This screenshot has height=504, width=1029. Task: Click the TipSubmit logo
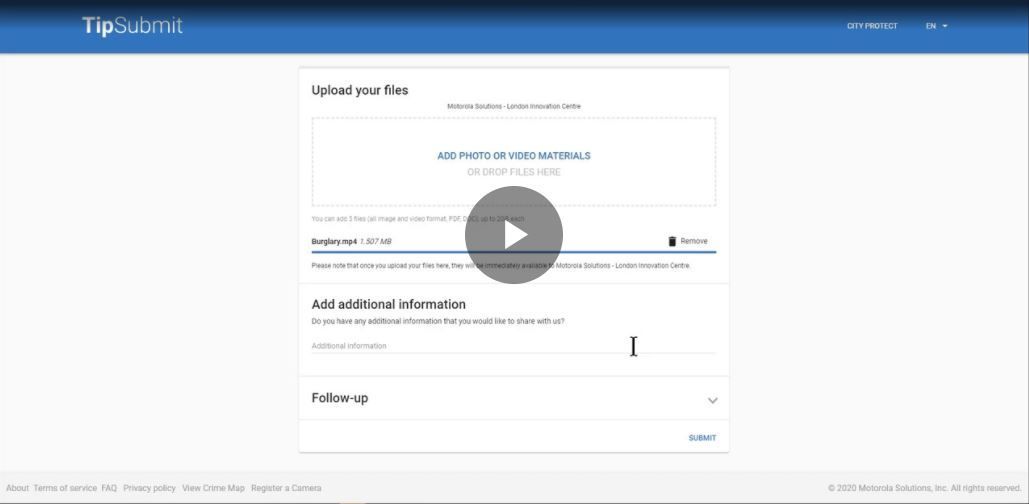click(132, 26)
